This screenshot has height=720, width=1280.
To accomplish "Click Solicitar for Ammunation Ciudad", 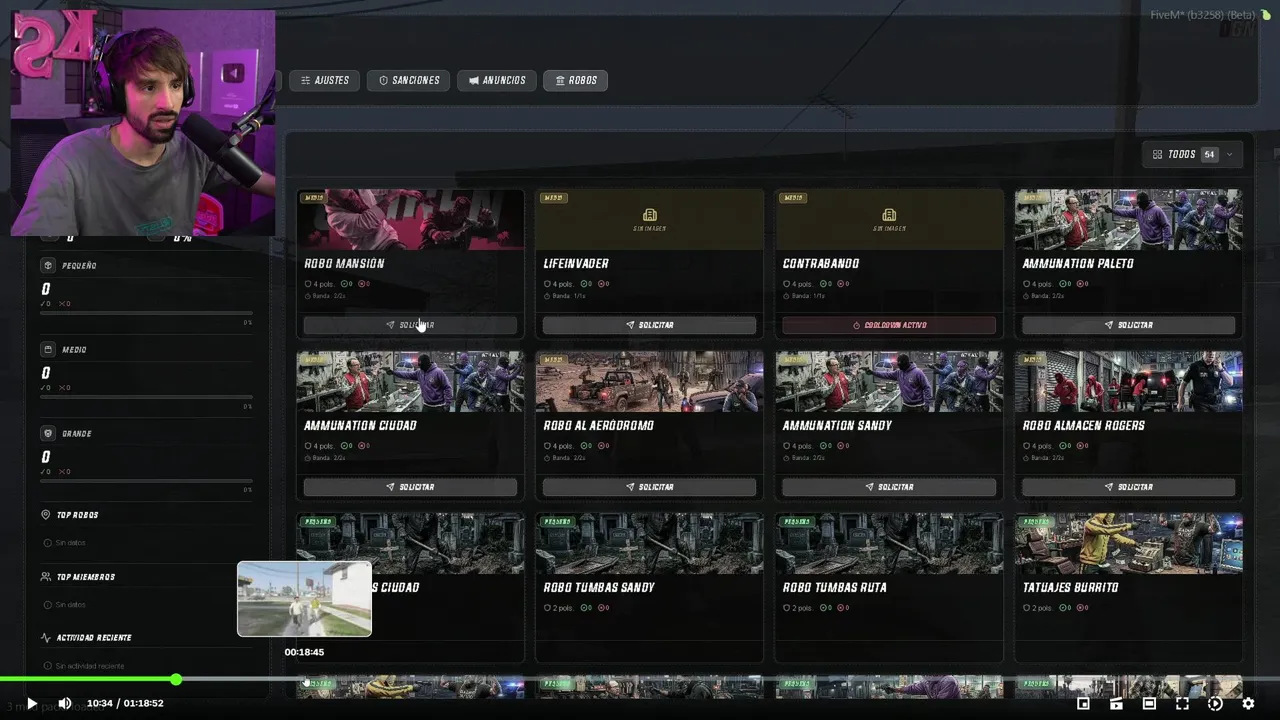I will click(x=410, y=487).
